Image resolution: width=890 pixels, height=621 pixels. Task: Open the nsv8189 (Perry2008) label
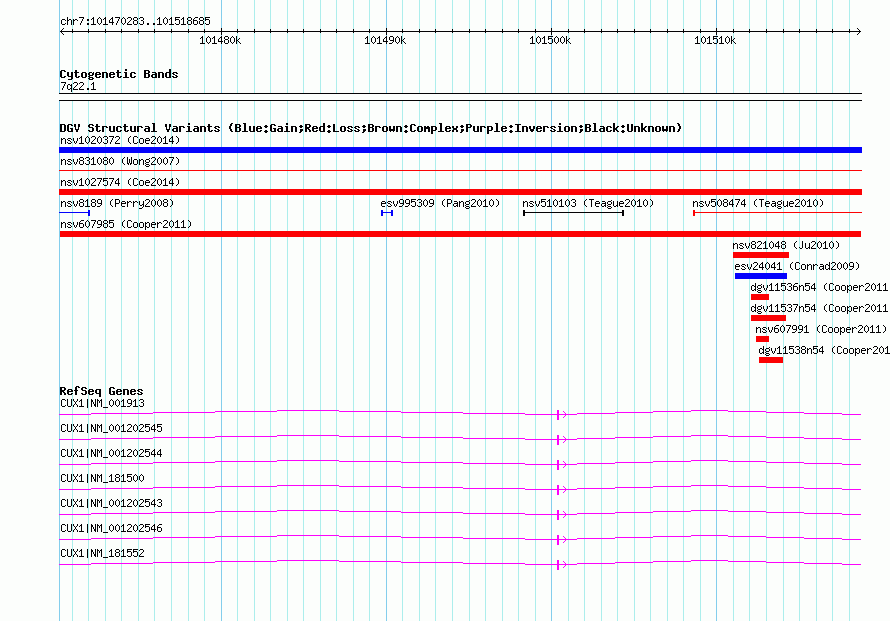[x=117, y=203]
